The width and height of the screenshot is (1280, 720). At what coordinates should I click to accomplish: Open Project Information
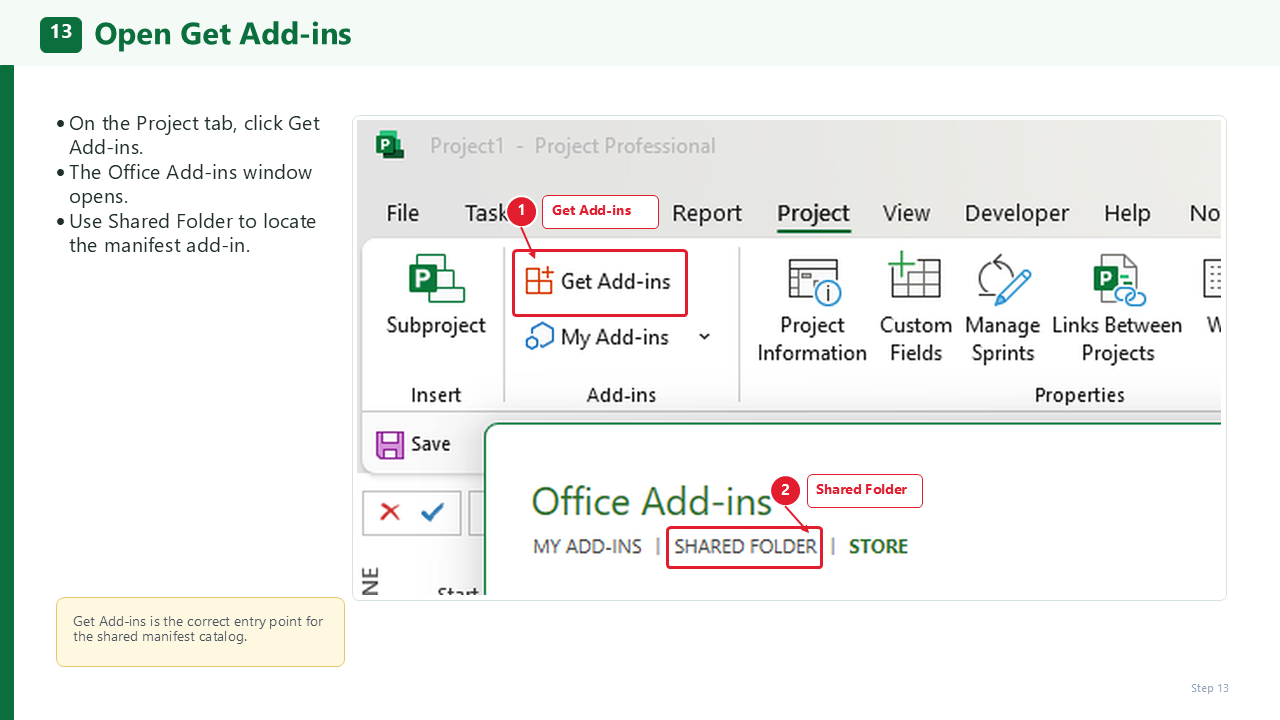[812, 310]
